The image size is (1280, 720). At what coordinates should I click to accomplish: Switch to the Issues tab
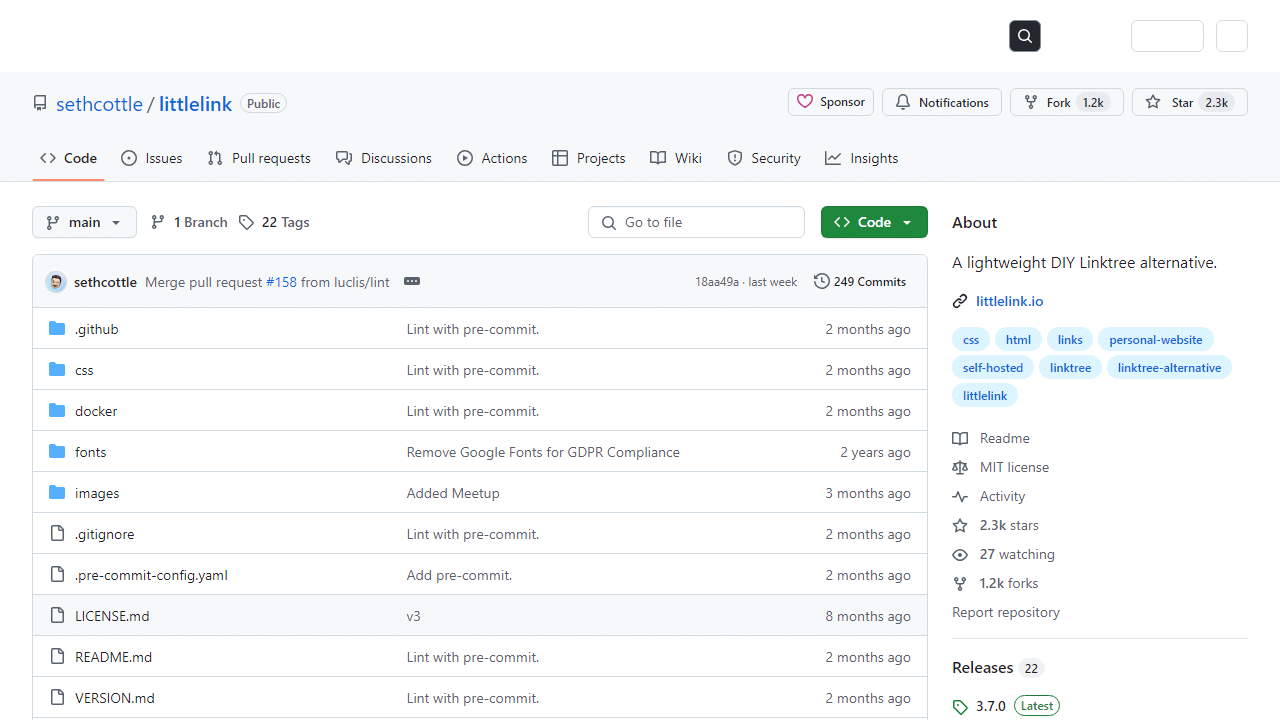152,158
